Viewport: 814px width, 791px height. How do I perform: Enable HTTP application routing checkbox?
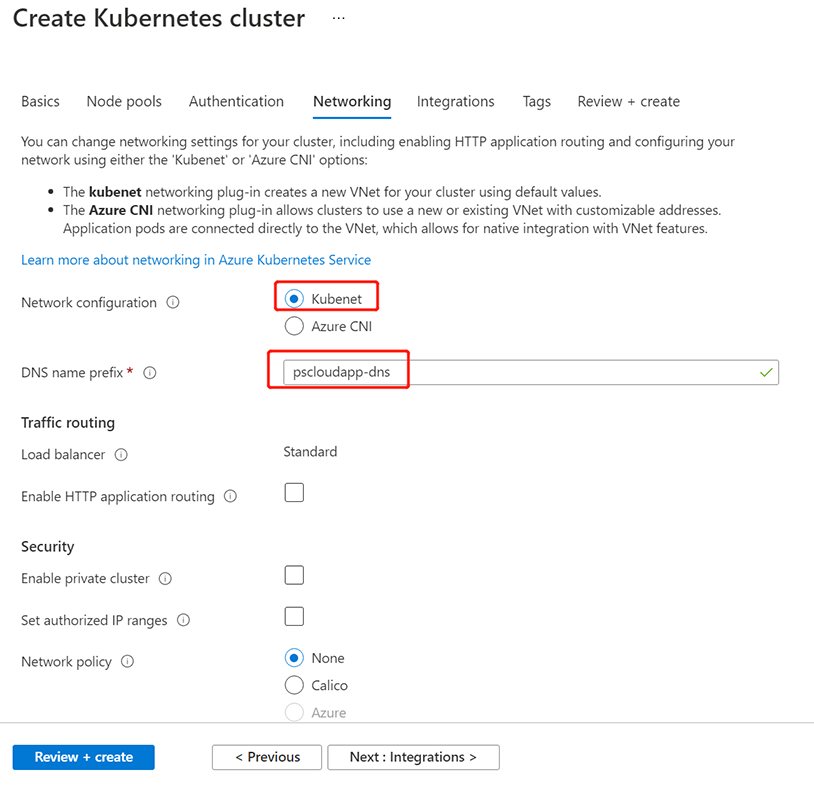[294, 493]
